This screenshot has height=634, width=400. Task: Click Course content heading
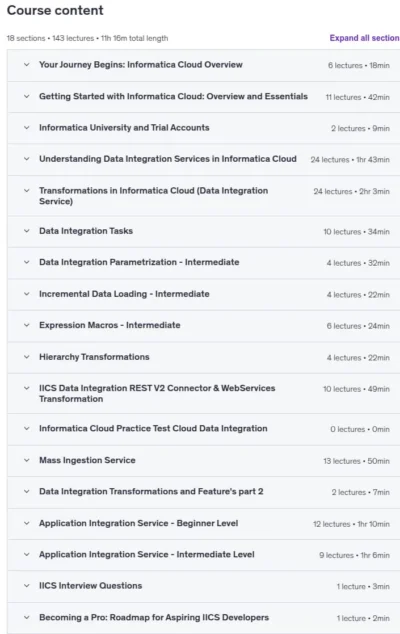point(55,10)
